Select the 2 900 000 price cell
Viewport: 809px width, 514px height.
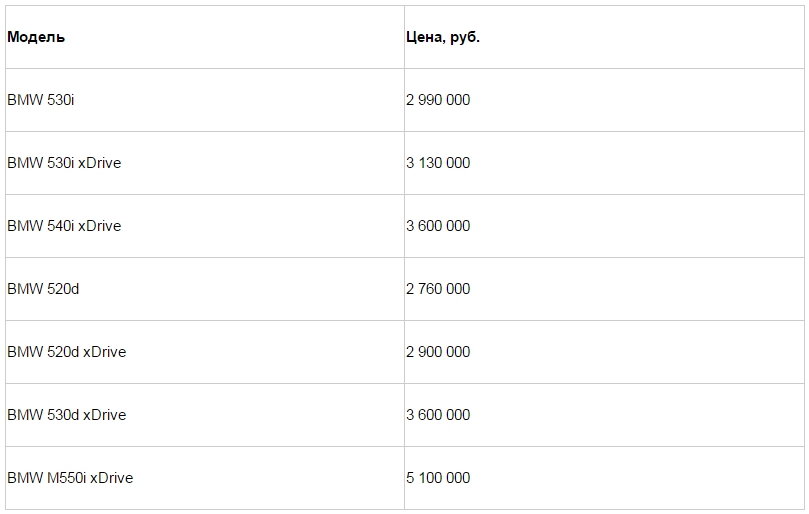(604, 352)
